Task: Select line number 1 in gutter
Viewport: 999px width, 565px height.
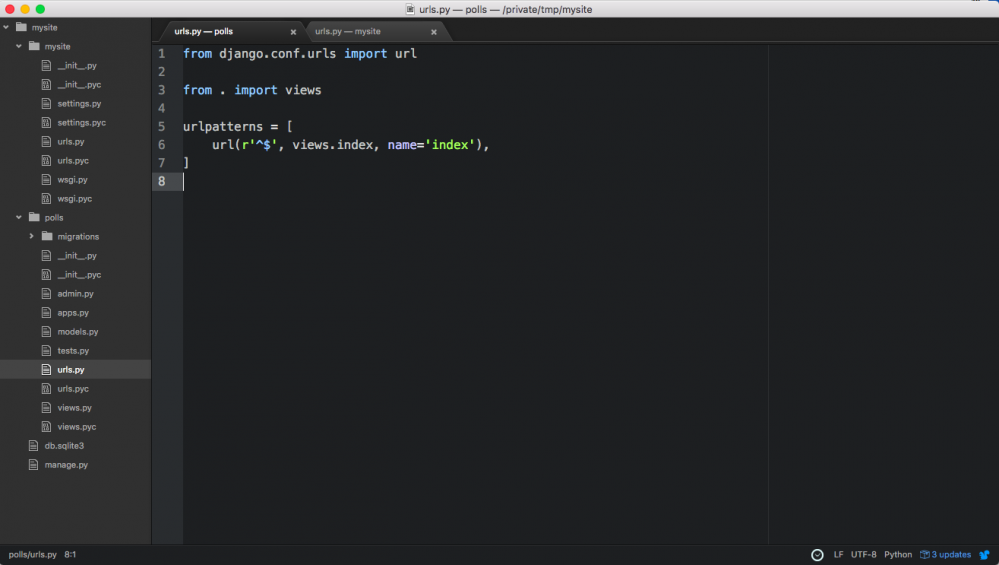Action: (x=162, y=54)
